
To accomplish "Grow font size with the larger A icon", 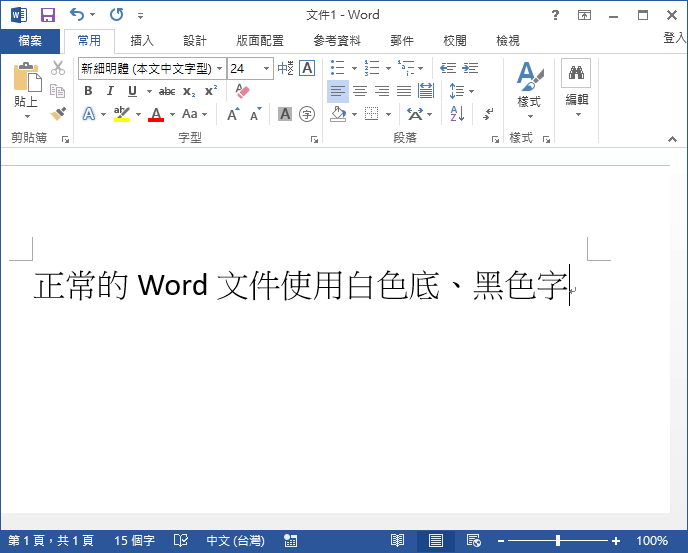I will 233,114.
